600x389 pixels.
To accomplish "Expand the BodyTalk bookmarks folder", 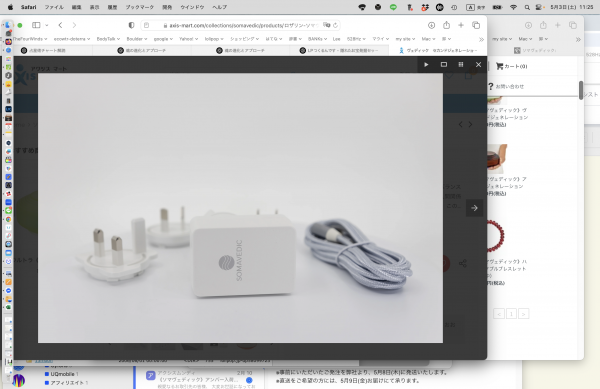I will 108,39.
